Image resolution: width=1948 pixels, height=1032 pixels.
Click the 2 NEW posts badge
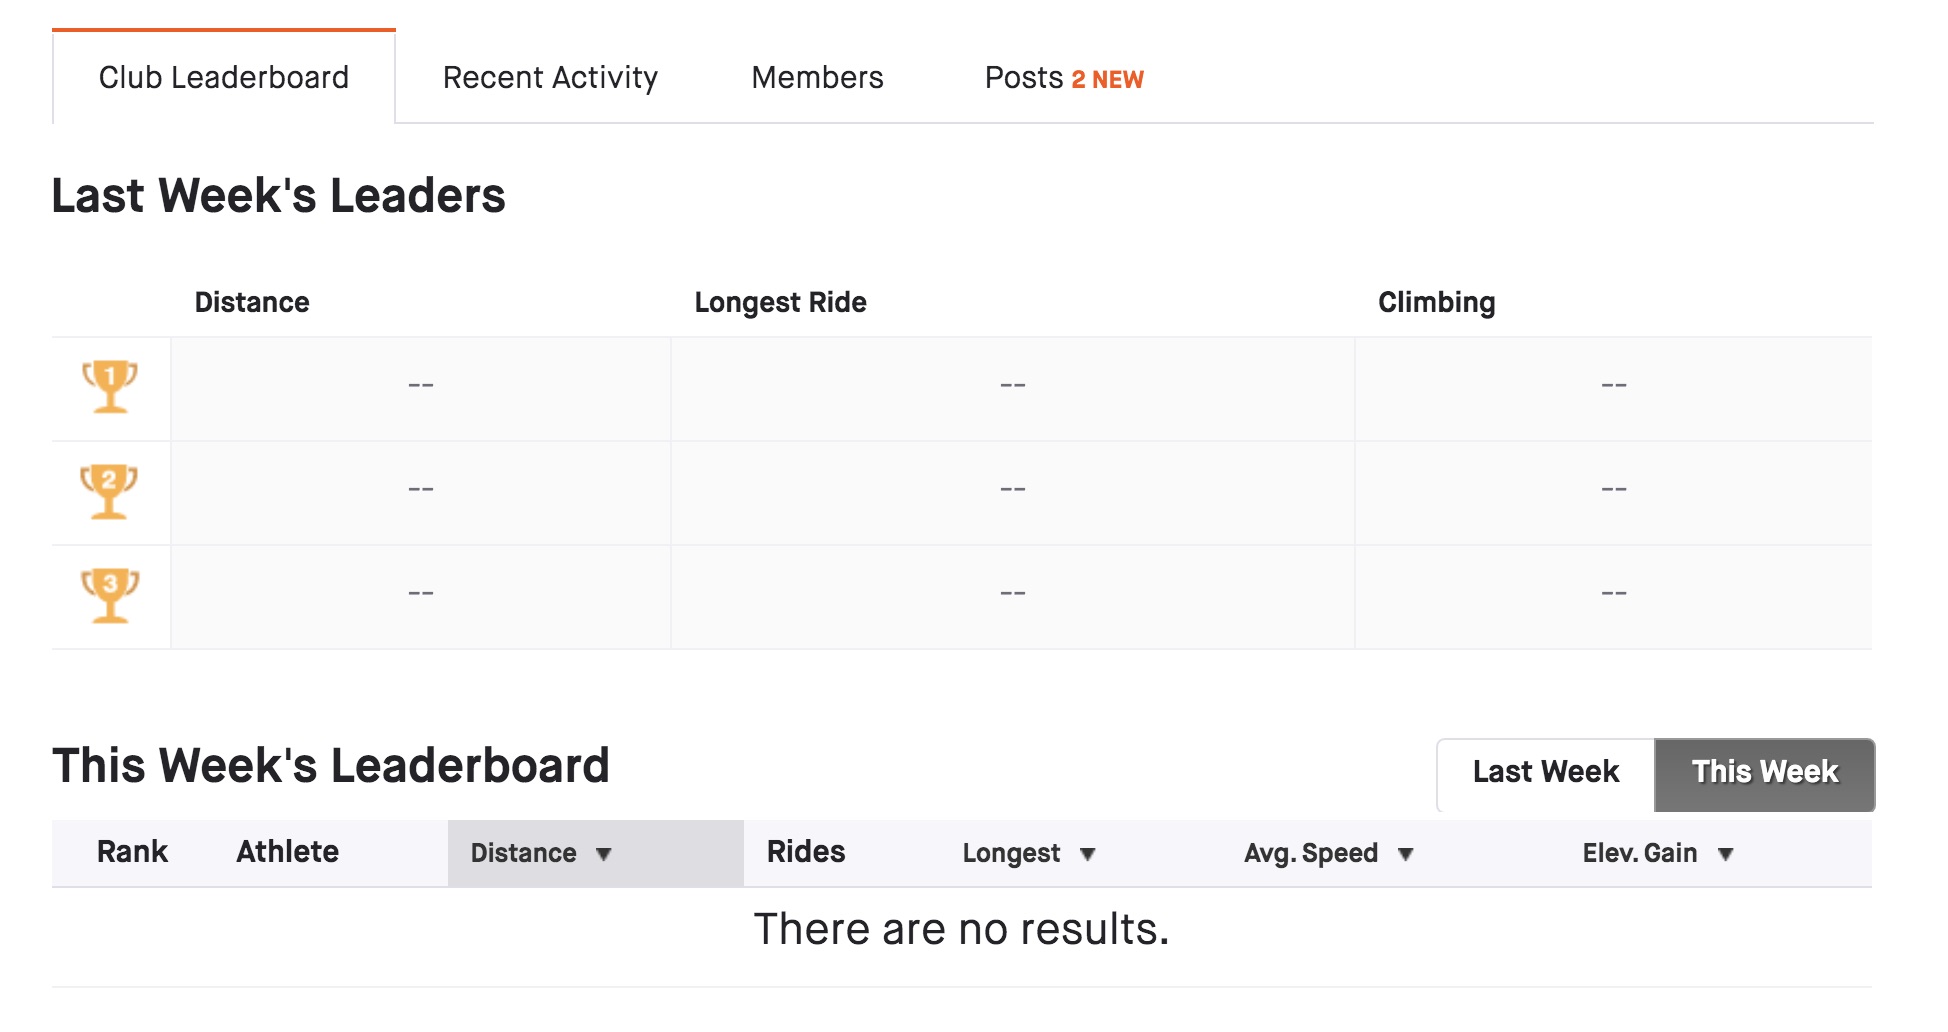click(1107, 80)
